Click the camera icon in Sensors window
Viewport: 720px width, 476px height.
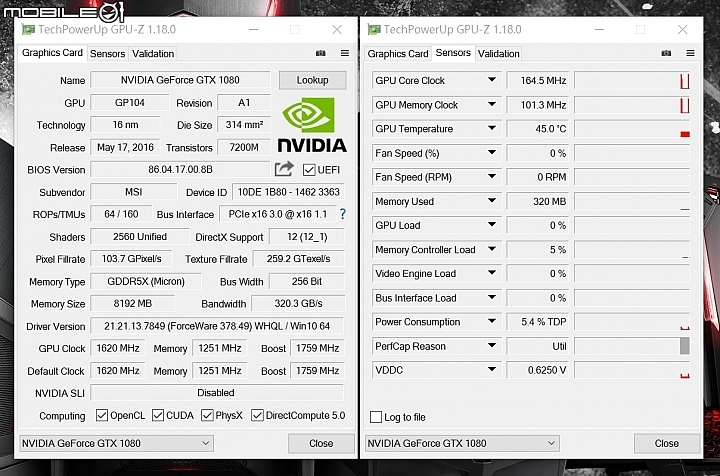(667, 53)
